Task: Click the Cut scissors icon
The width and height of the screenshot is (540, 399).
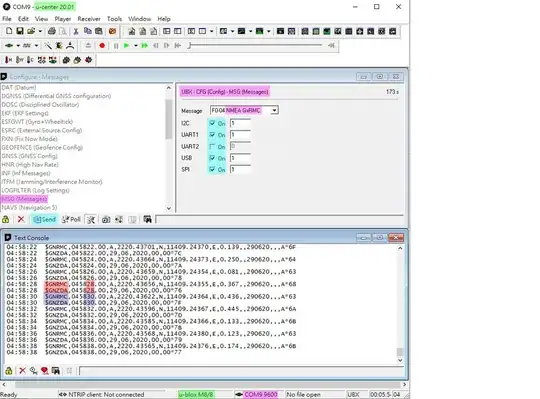Action: coord(76,31)
